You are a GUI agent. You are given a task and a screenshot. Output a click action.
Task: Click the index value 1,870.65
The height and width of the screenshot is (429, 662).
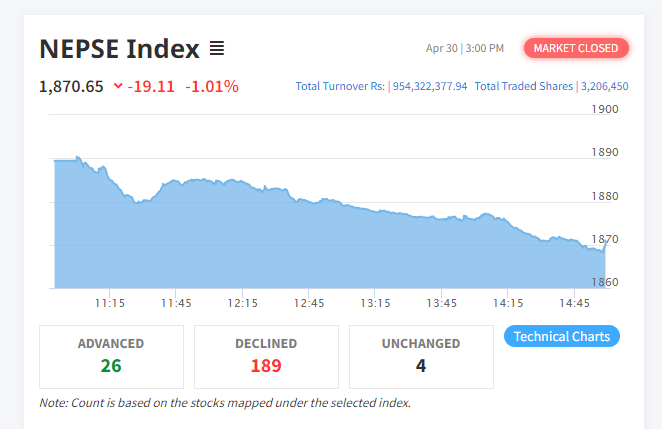coord(71,86)
